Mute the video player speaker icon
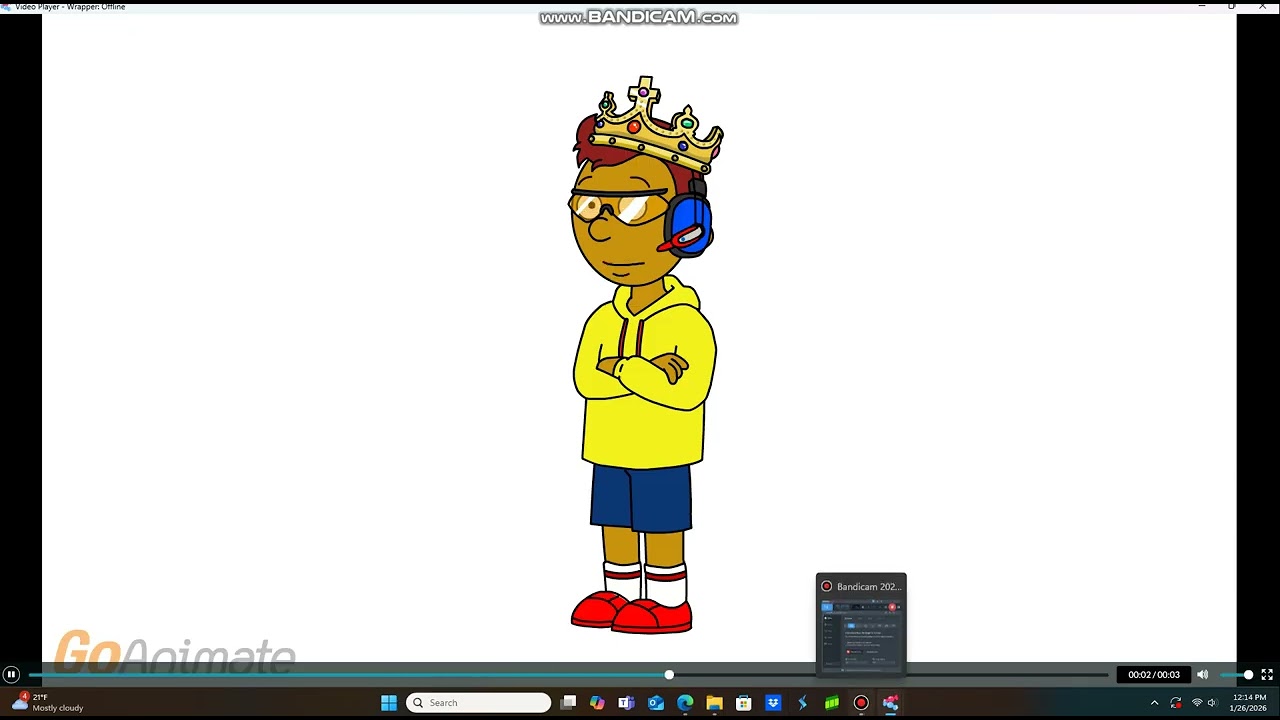The image size is (1280, 720). click(x=1203, y=675)
